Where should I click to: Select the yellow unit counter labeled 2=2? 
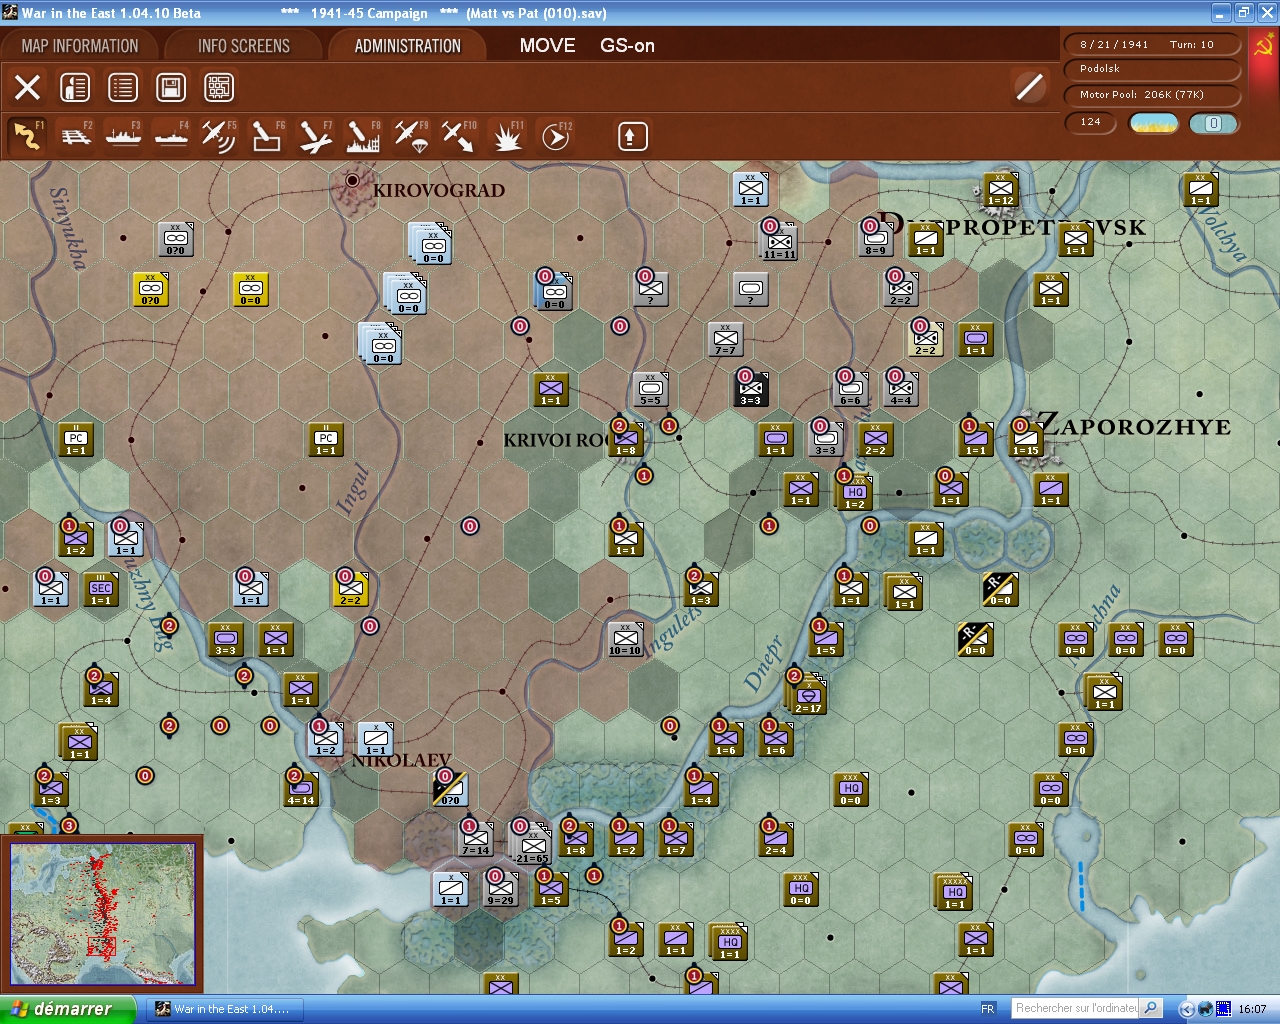pyautogui.click(x=351, y=588)
